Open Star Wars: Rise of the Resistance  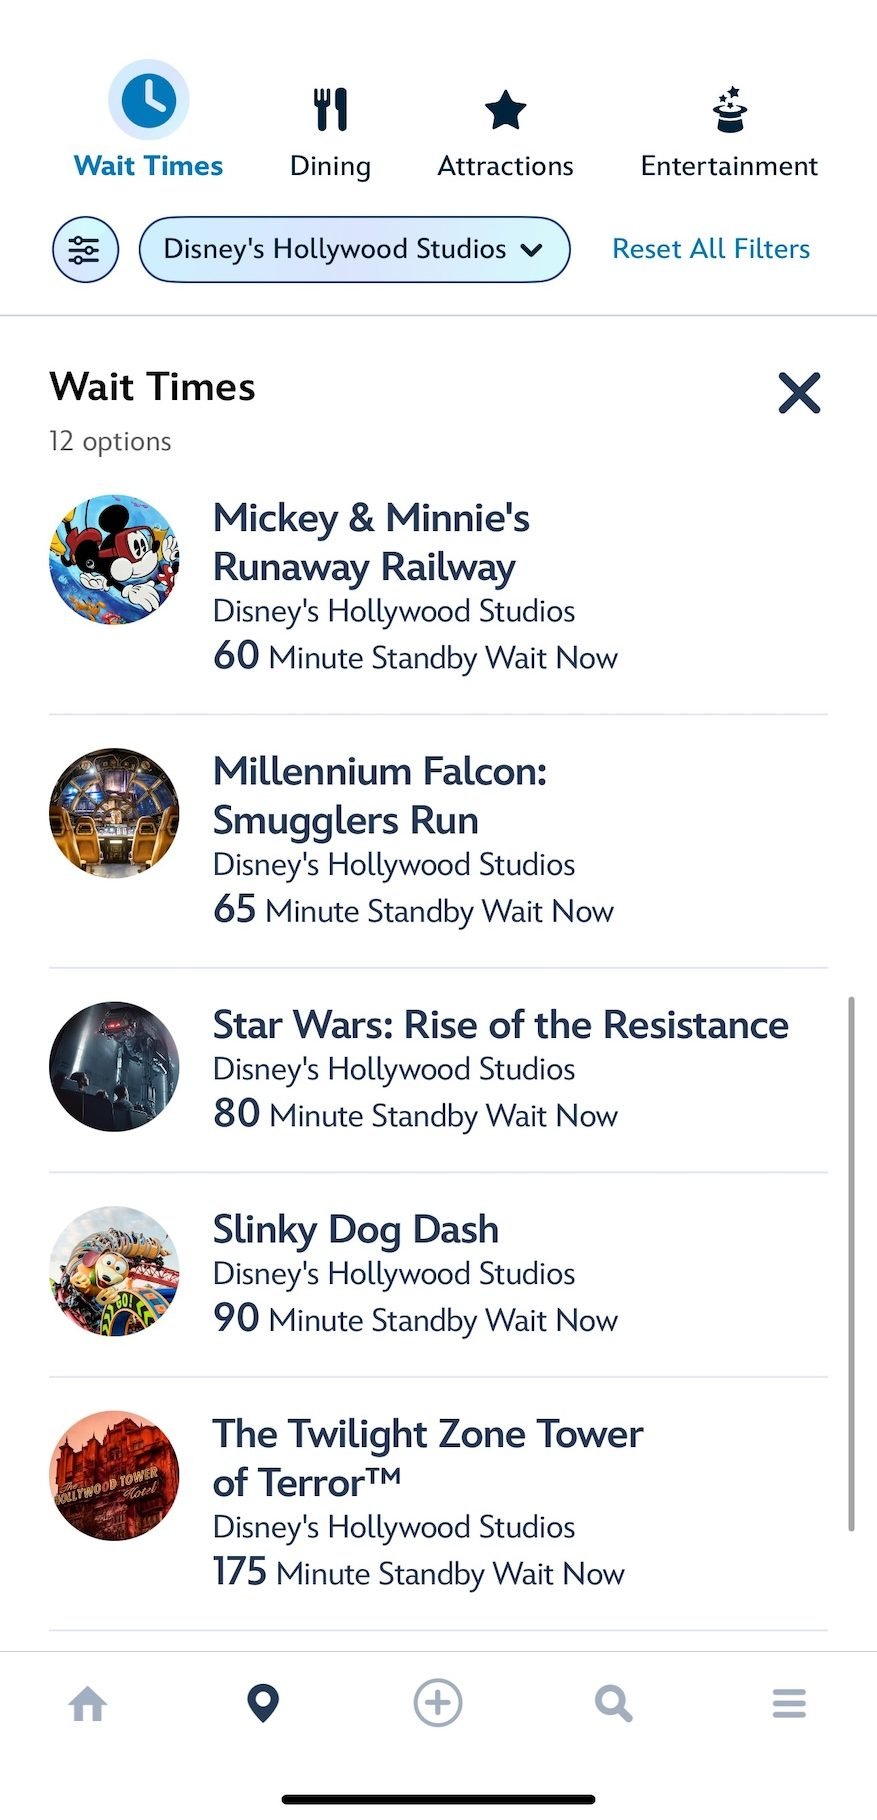click(x=500, y=1025)
